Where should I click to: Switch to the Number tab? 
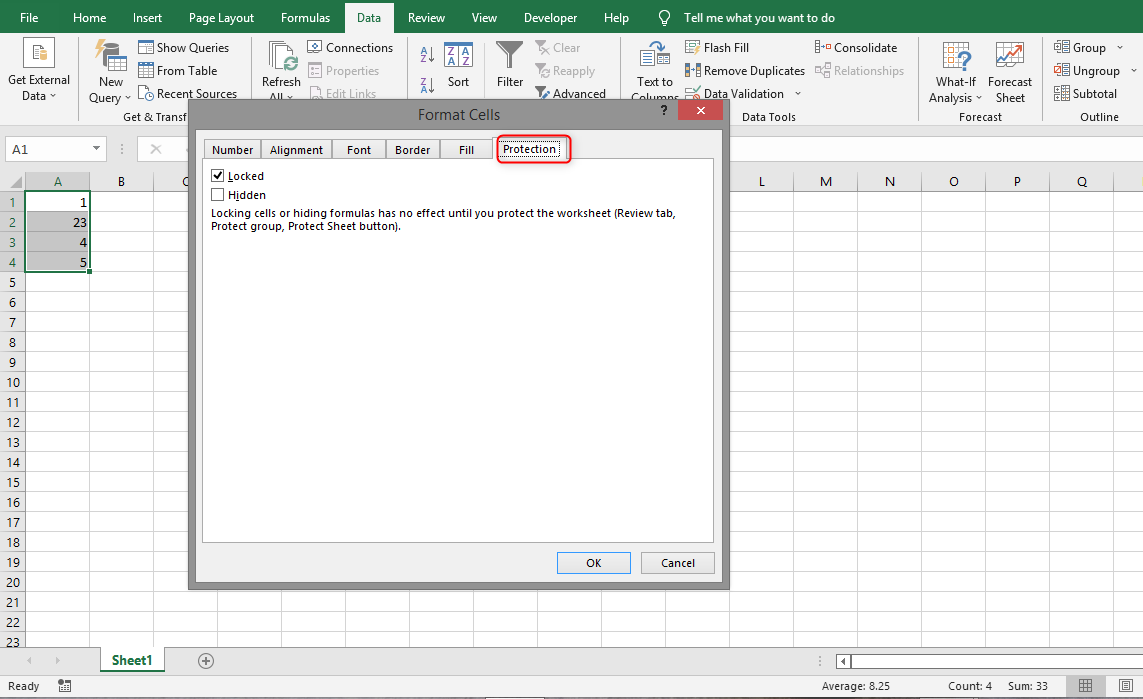[232, 148]
